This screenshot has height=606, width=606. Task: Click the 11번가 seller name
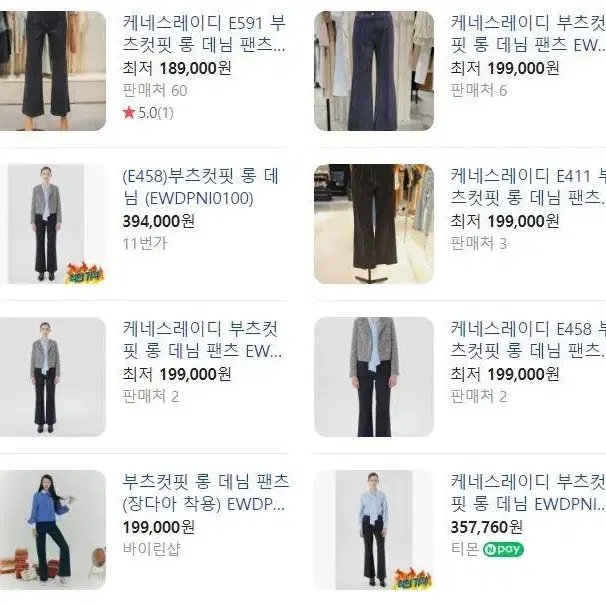click(x=145, y=244)
